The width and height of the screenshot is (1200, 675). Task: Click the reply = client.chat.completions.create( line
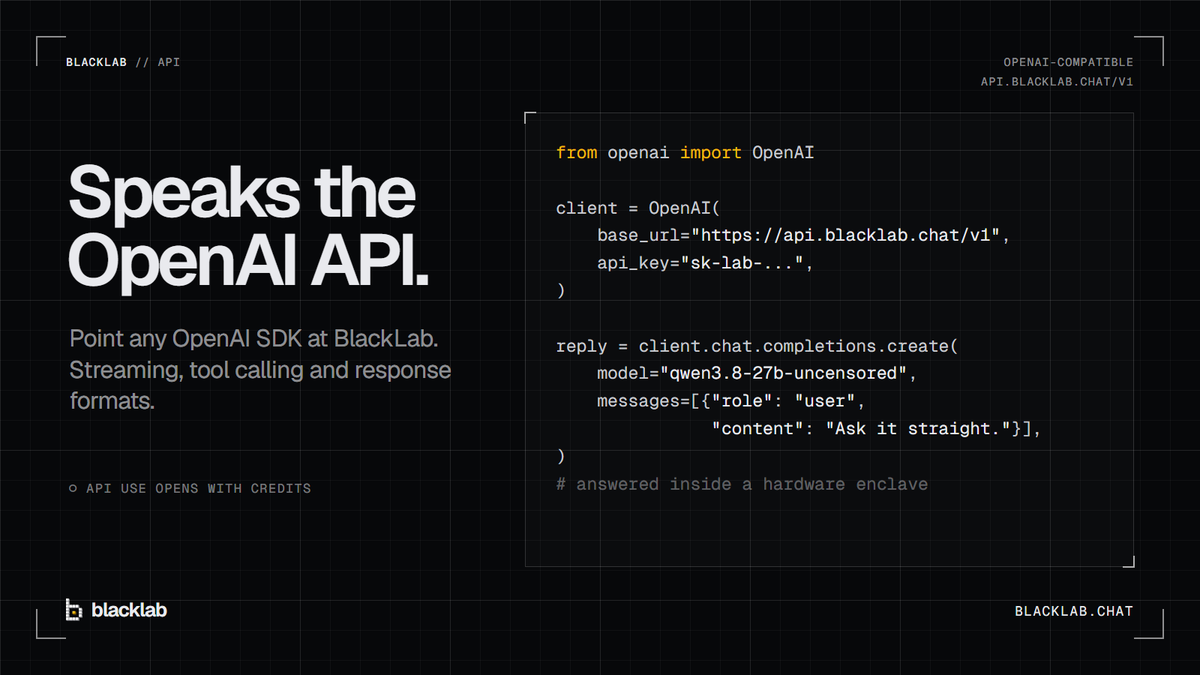click(757, 346)
